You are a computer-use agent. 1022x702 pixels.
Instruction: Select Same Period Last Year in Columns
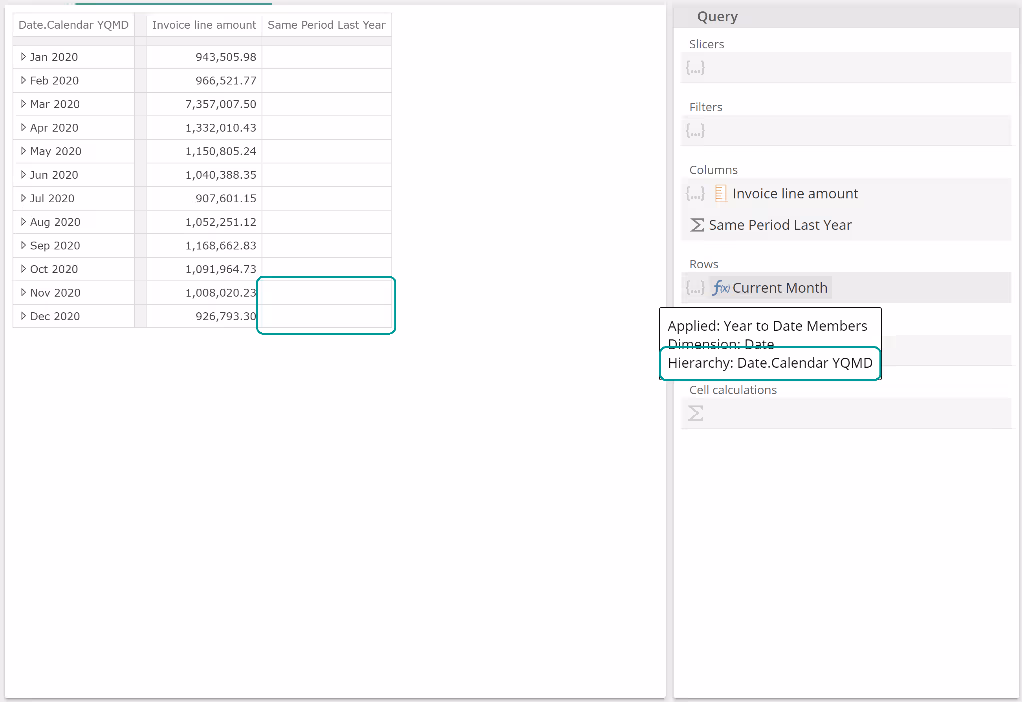(780, 226)
